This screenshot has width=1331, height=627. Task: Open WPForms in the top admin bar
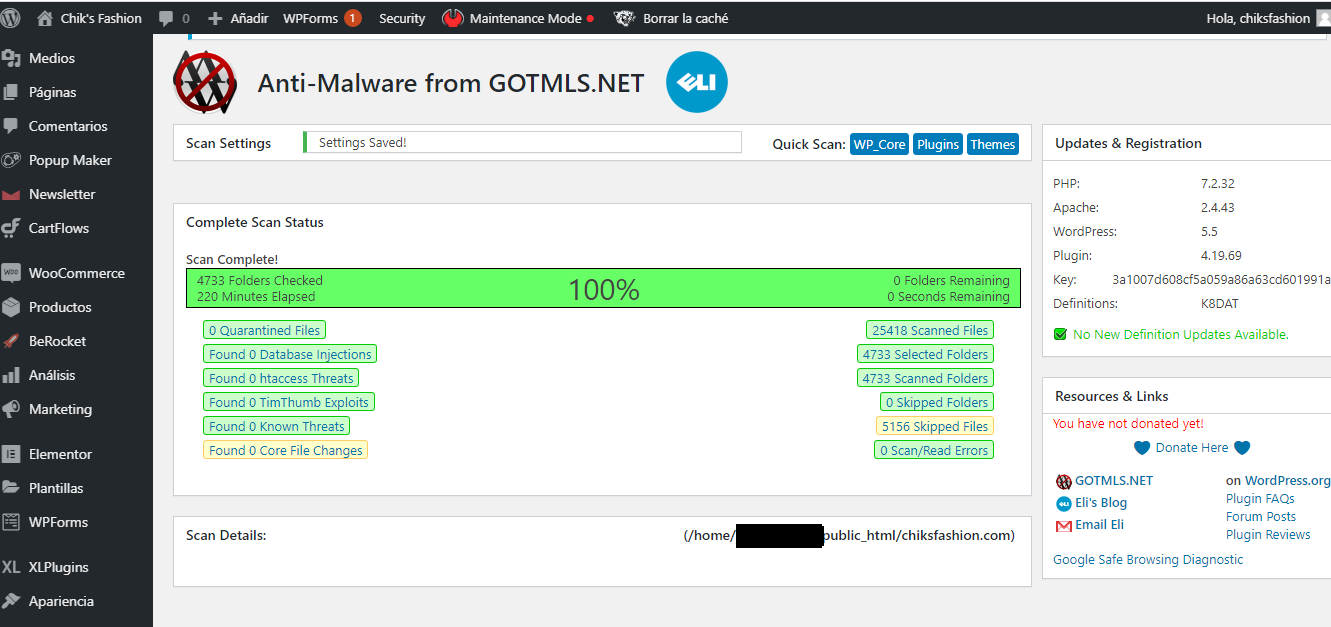tap(322, 18)
